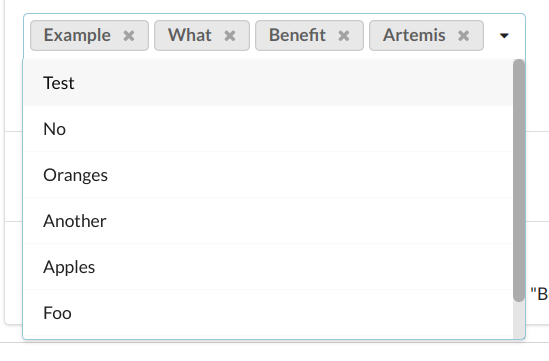
Task: Select the Test option
Action: [268, 83]
